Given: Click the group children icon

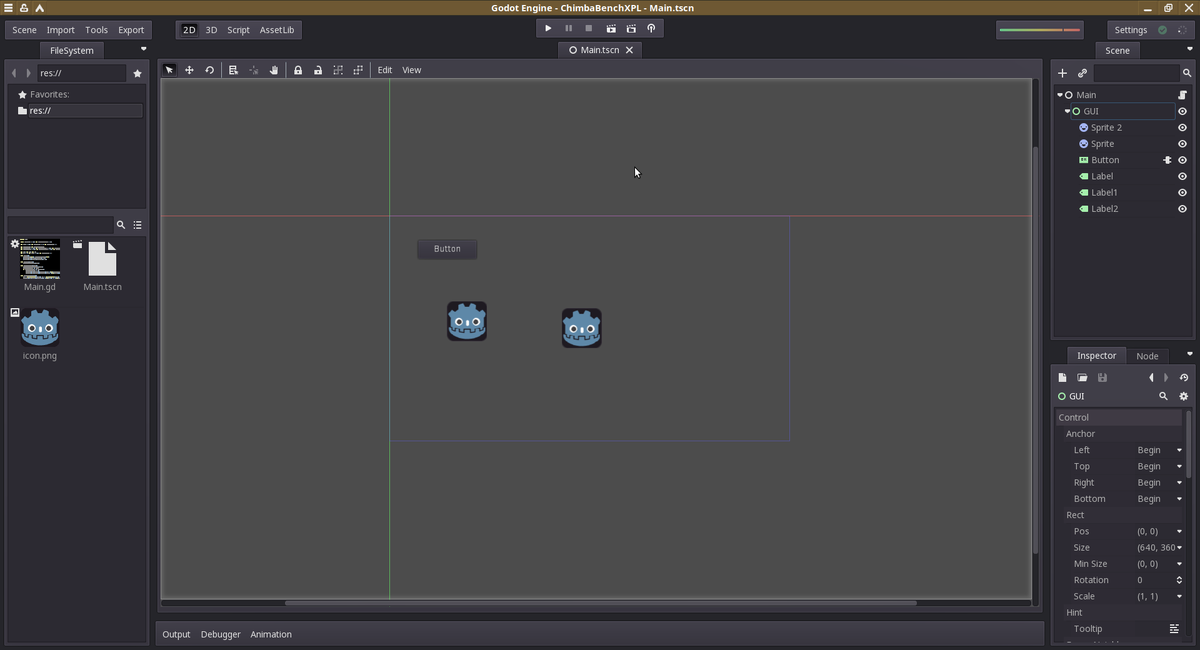Looking at the screenshot, I should coord(338,70).
